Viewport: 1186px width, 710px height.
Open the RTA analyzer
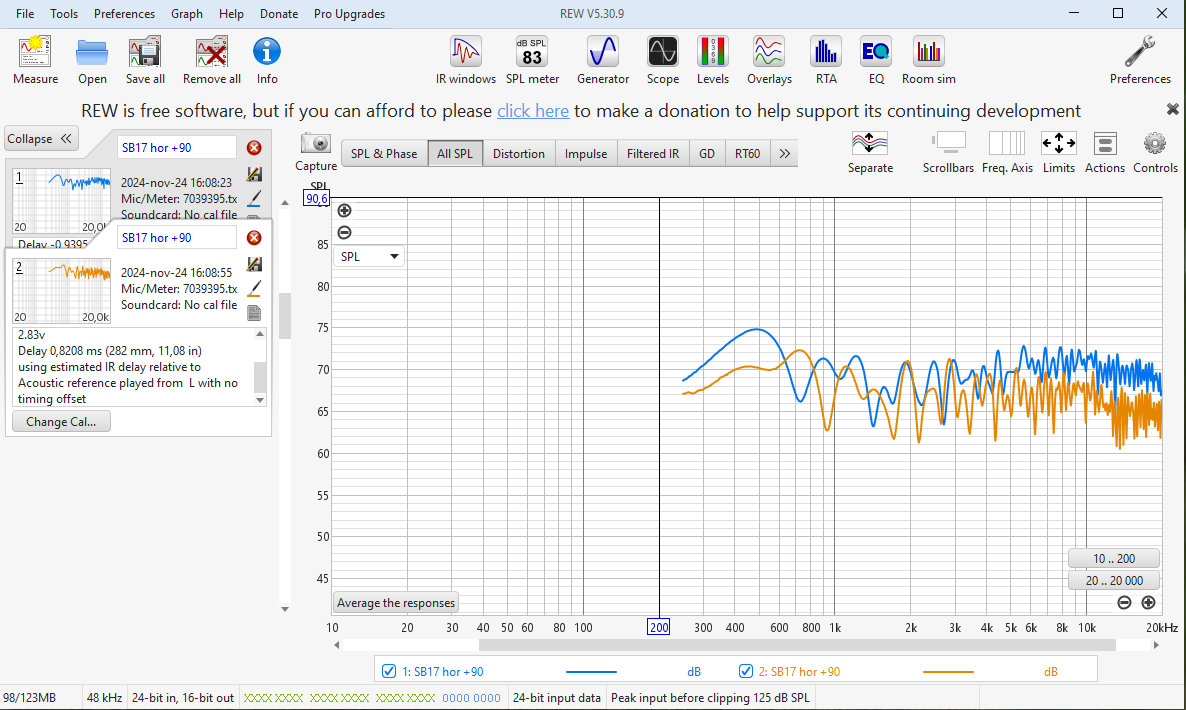click(825, 60)
